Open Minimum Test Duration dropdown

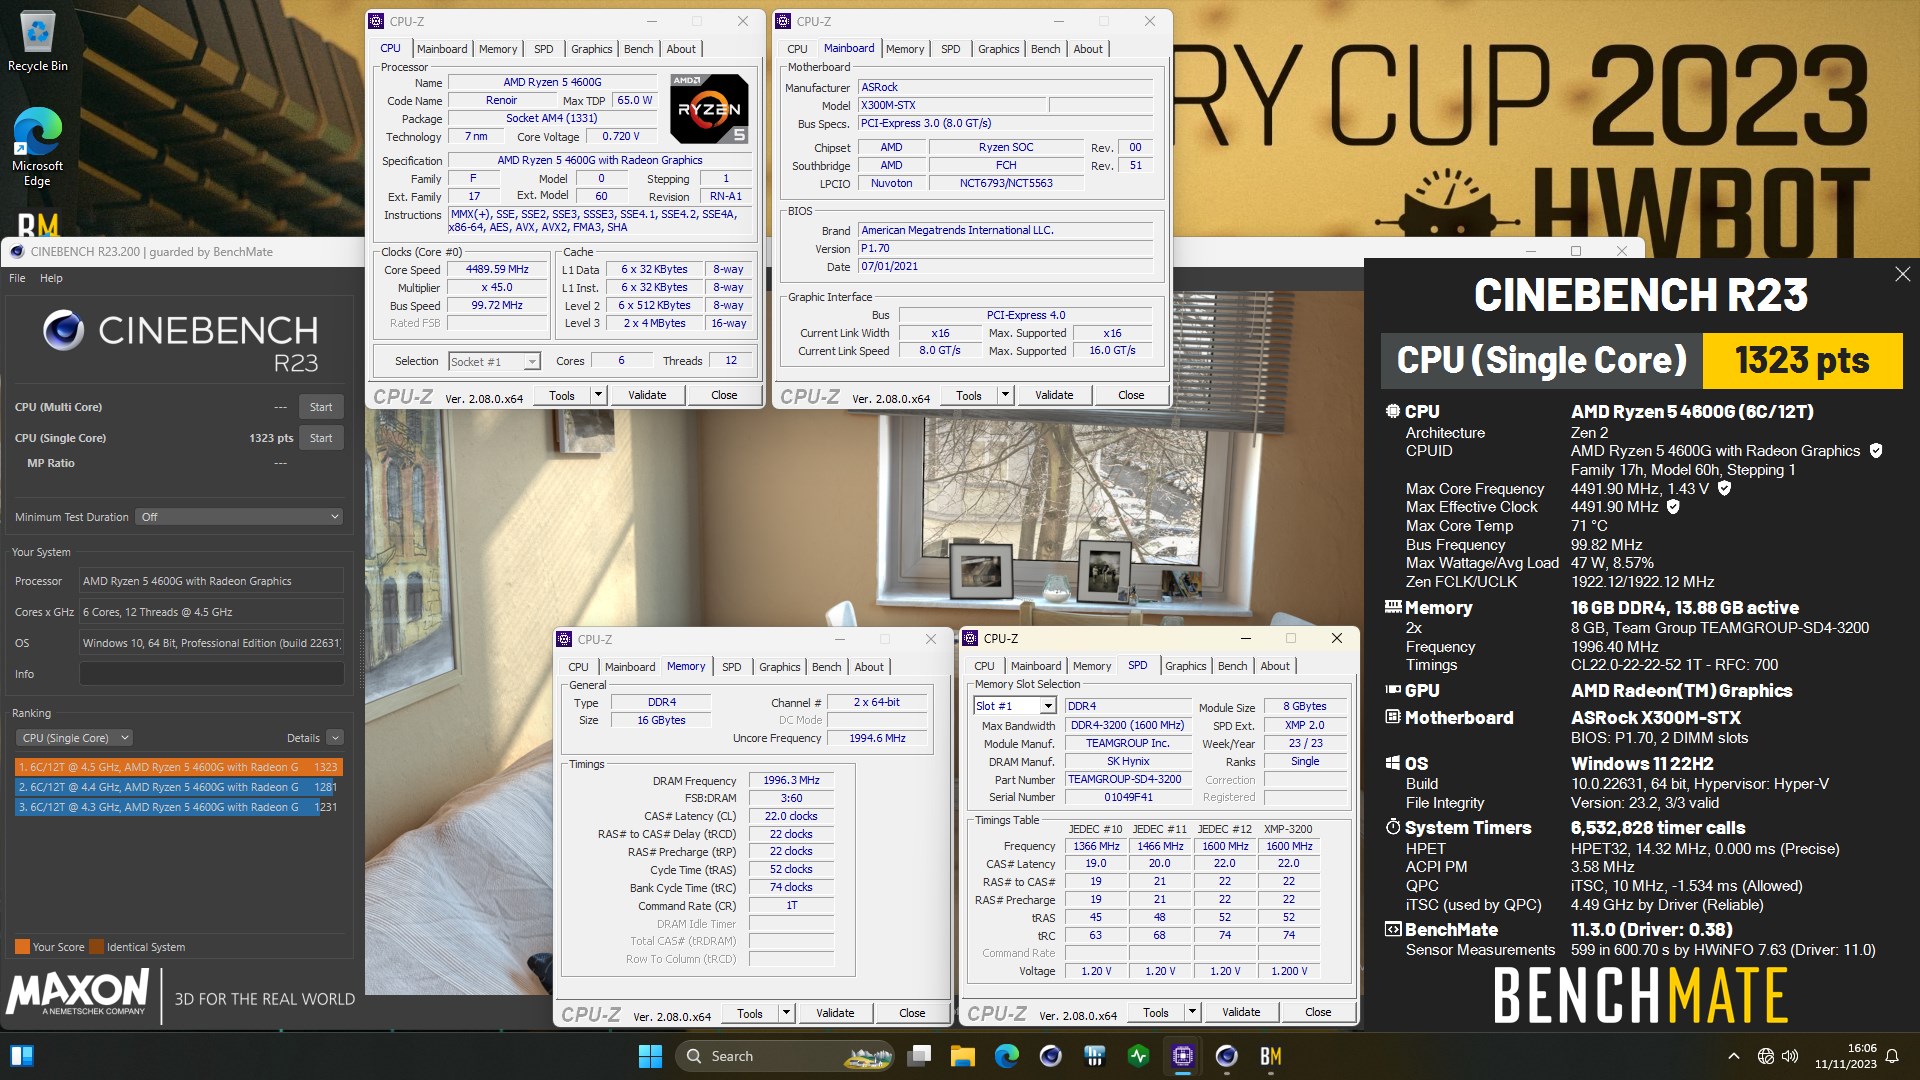(240, 517)
